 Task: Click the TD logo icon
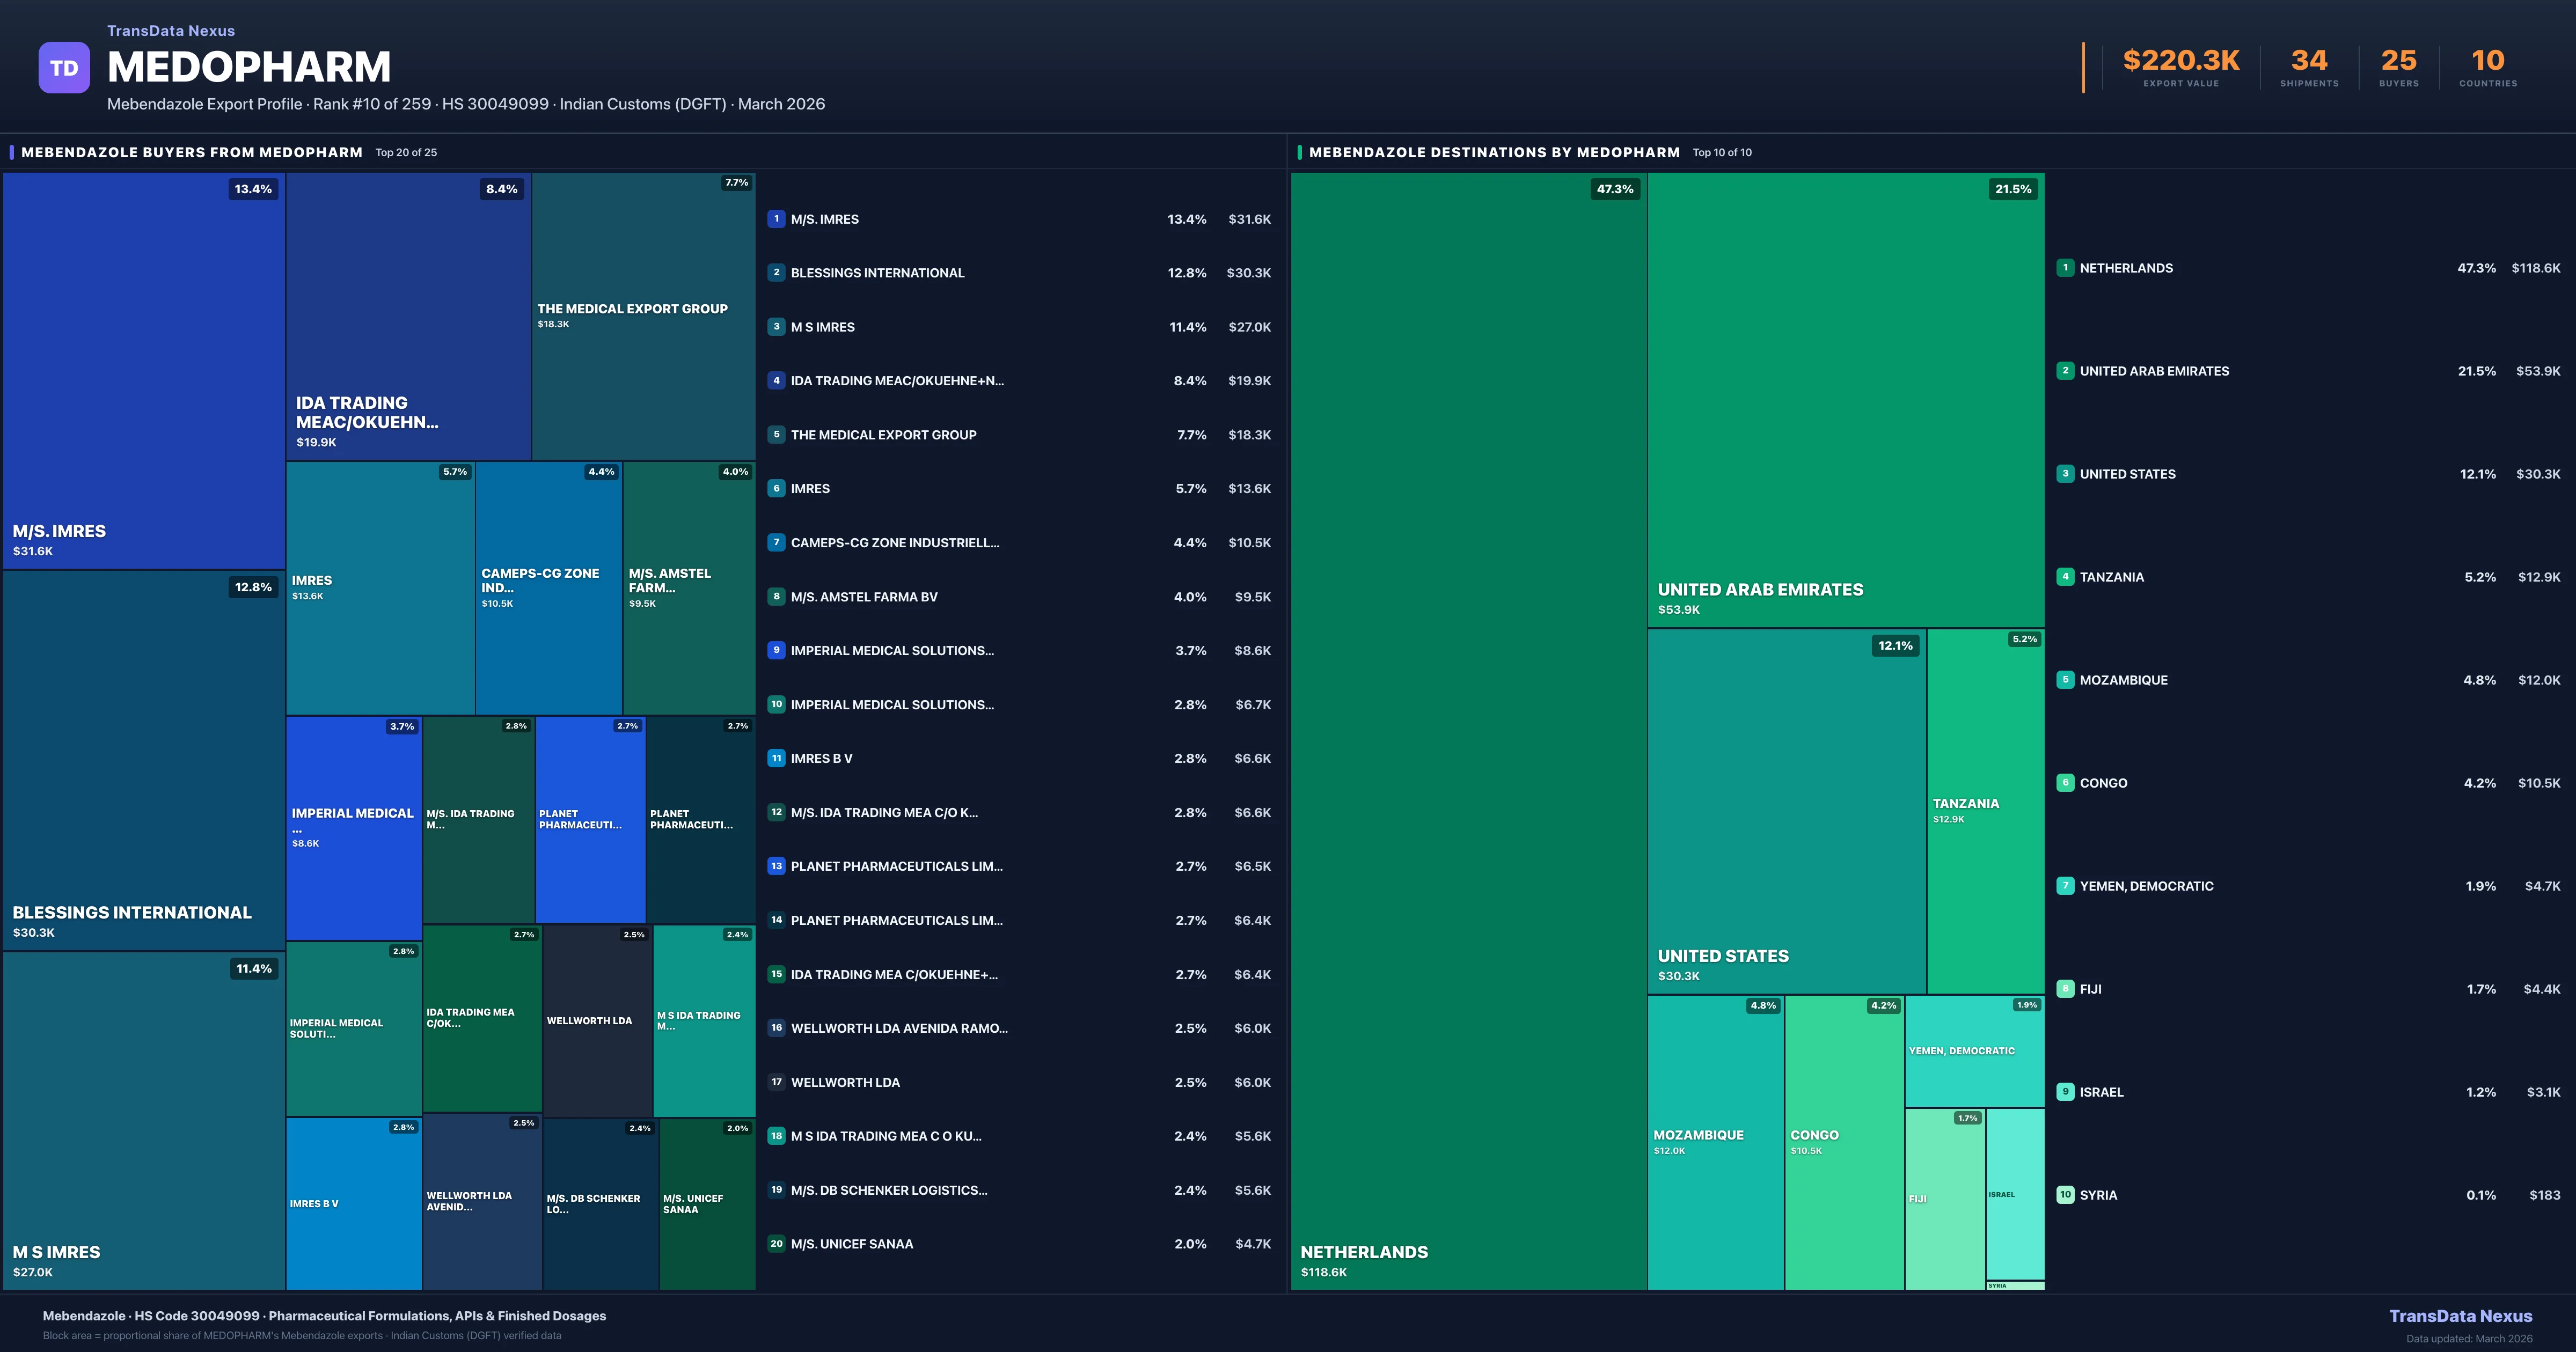click(x=64, y=68)
